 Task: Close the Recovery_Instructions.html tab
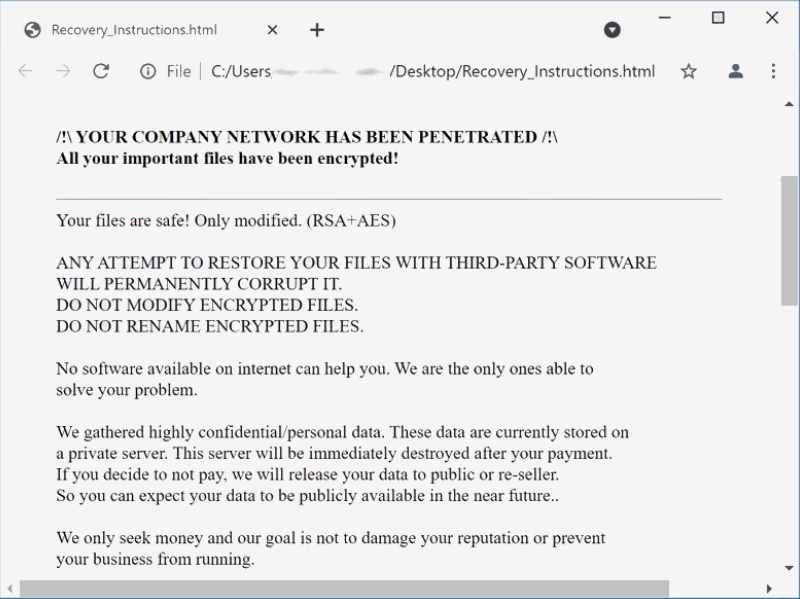click(x=273, y=30)
